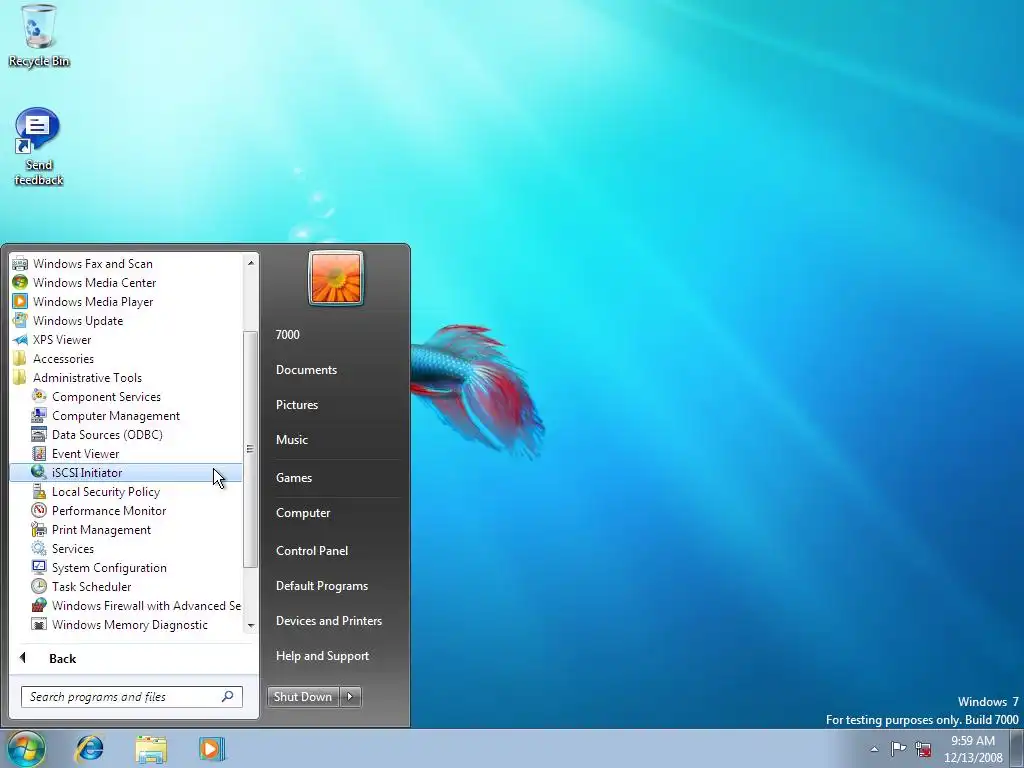Go Back to main Start menu

[63, 658]
